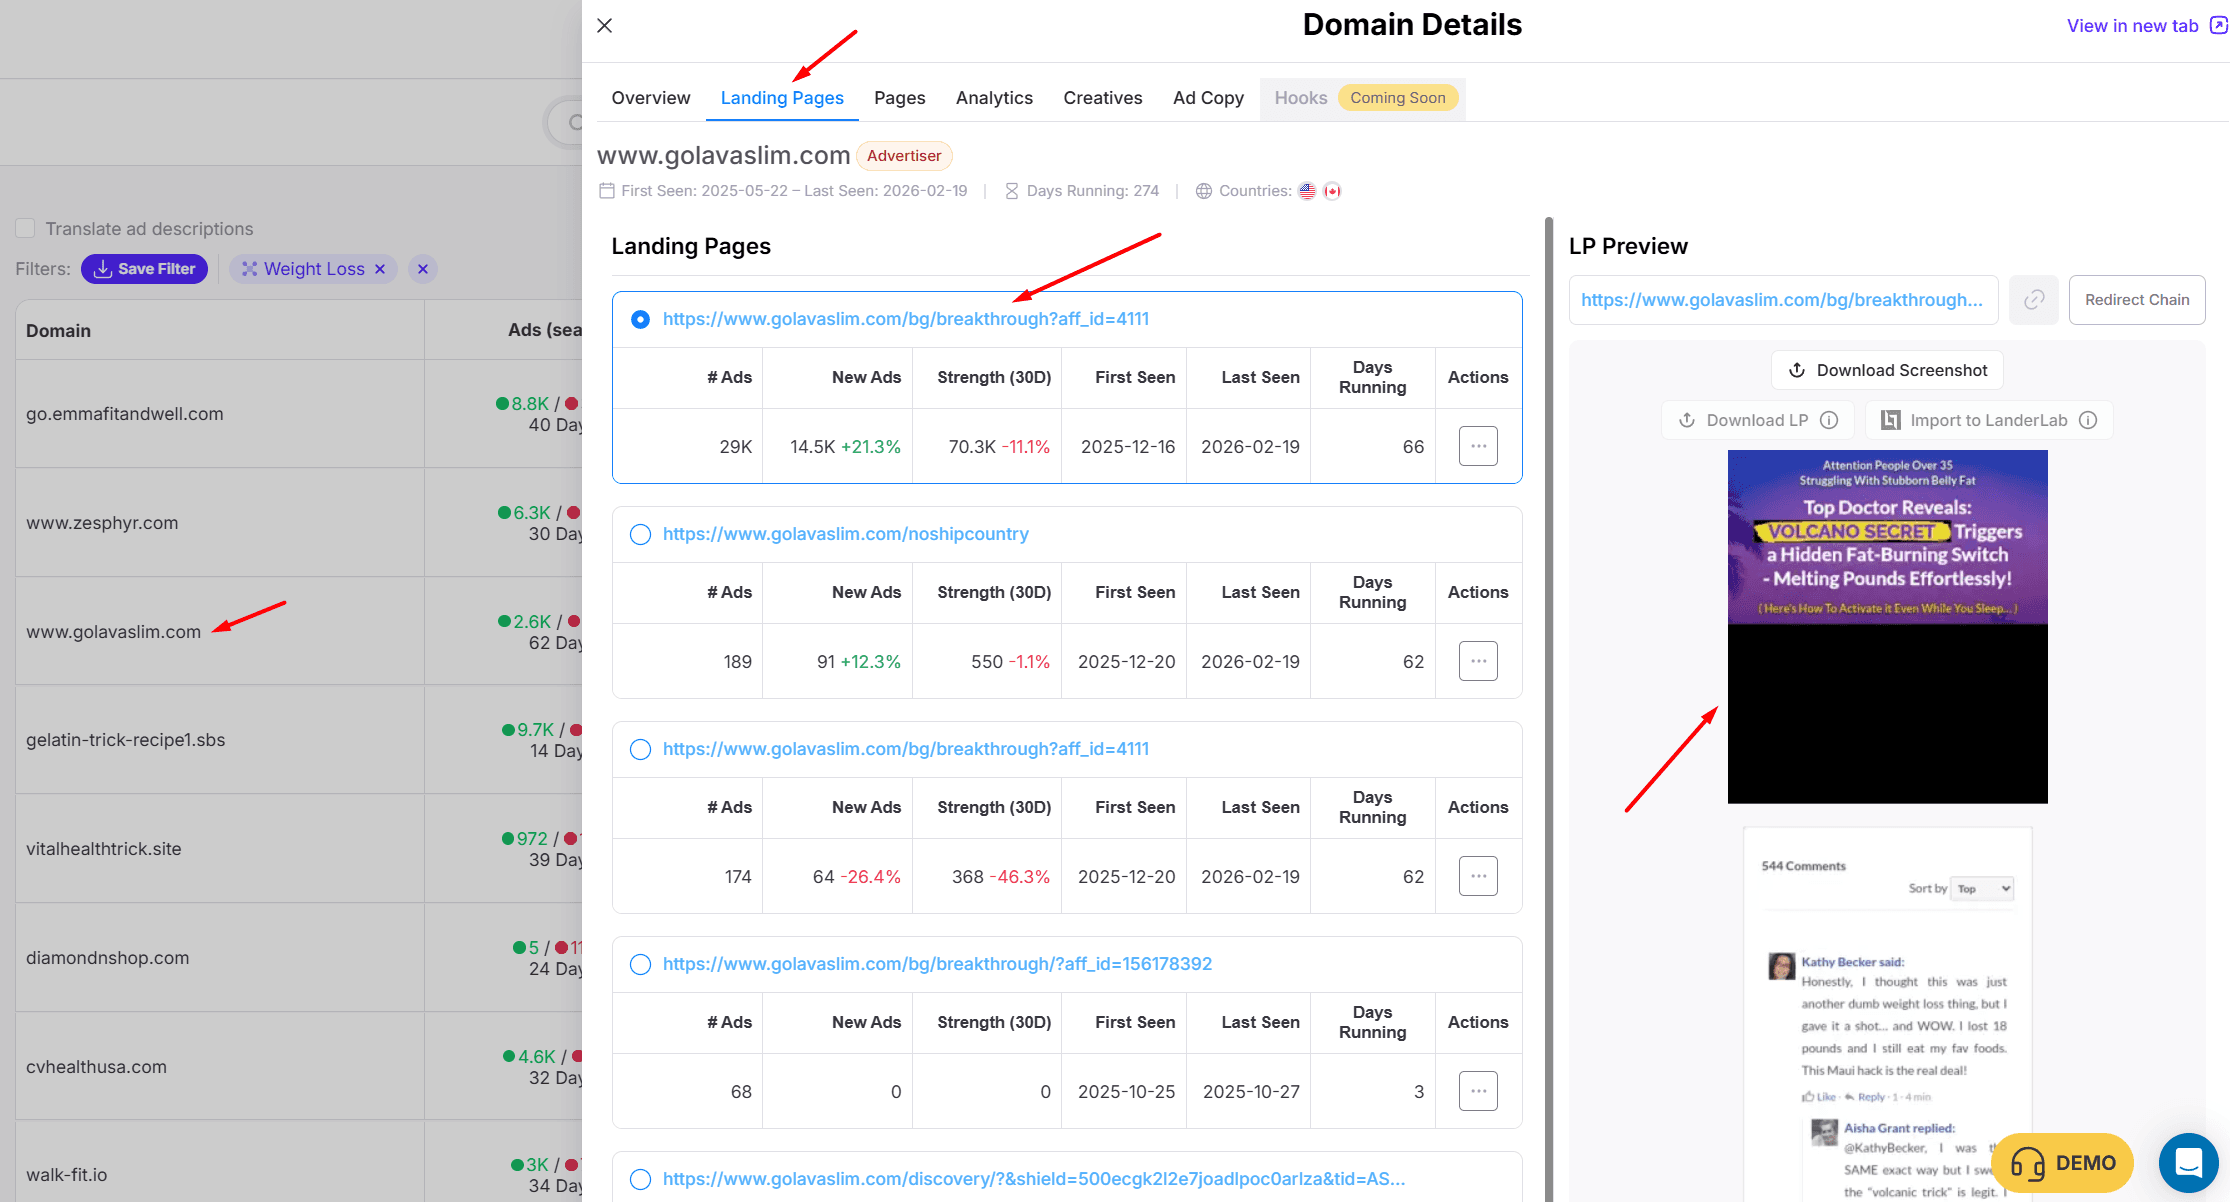The height and width of the screenshot is (1202, 2230).
Task: Clear all filters with the round X
Action: coord(423,269)
